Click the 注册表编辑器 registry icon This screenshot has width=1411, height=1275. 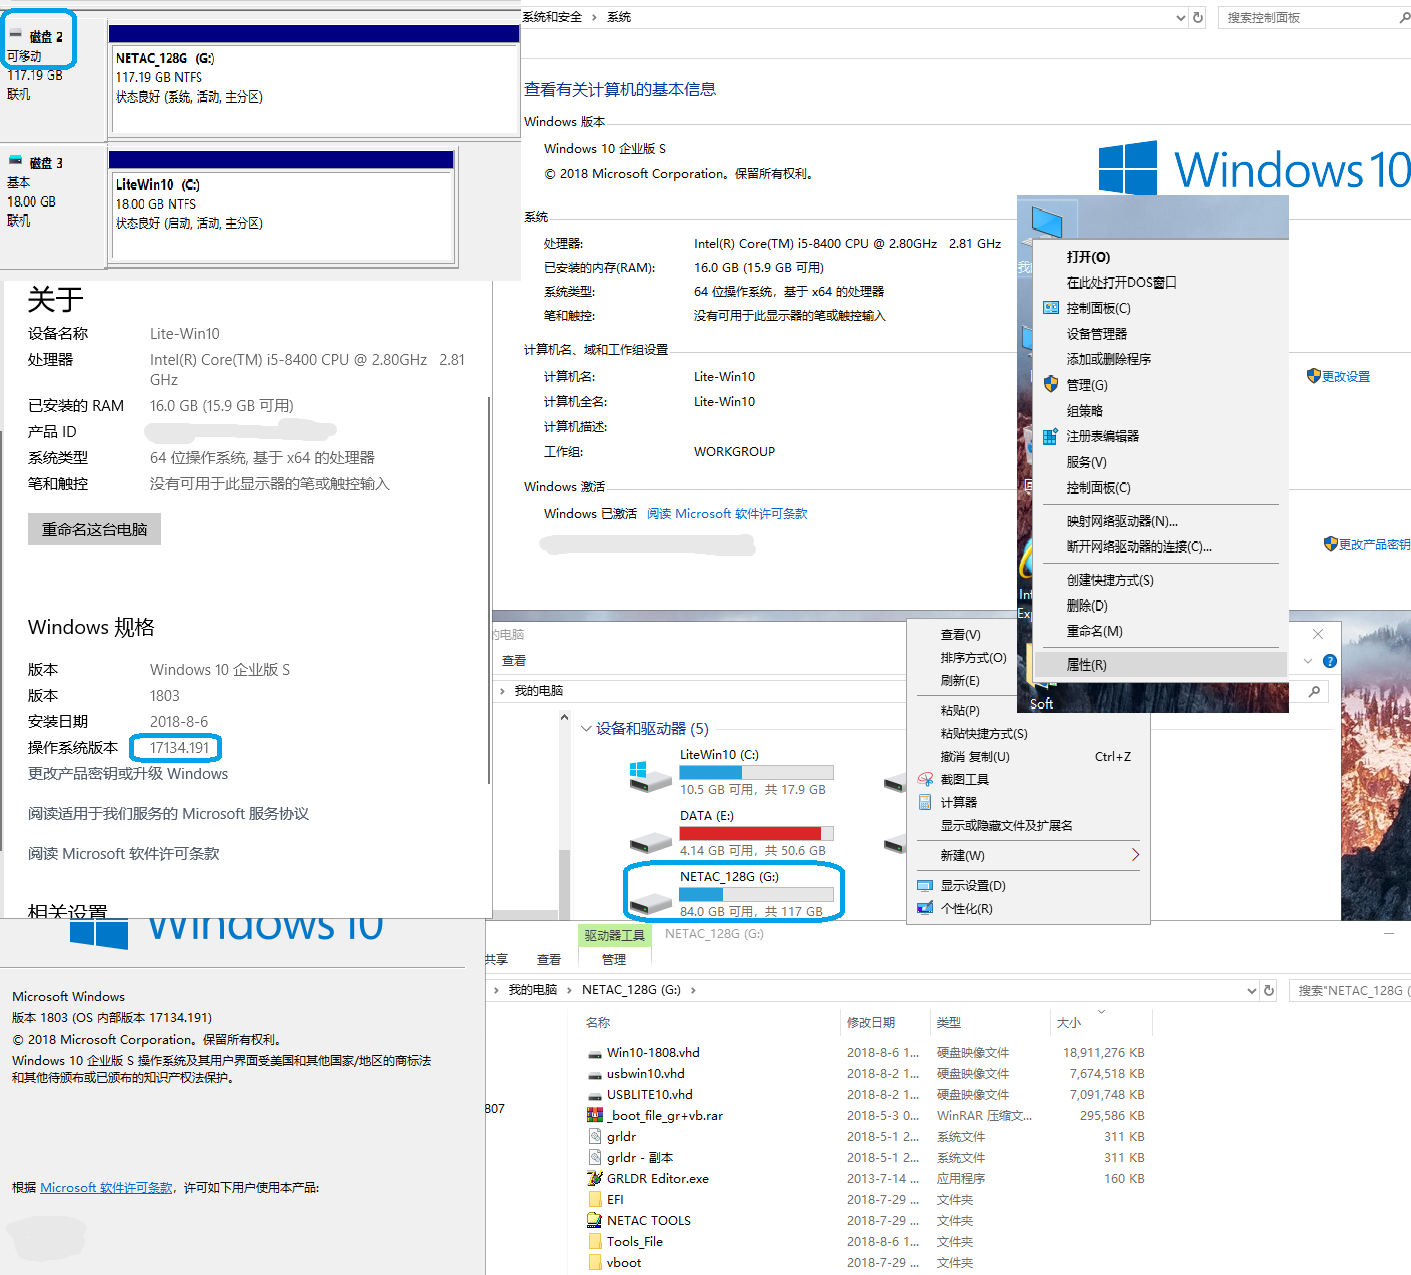(1050, 436)
